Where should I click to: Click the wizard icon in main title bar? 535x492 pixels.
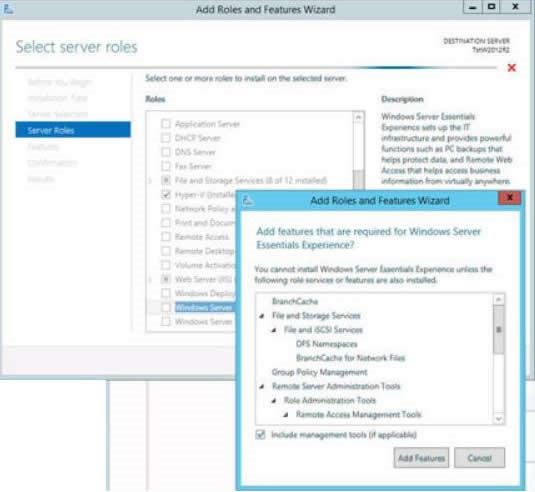coord(8,9)
